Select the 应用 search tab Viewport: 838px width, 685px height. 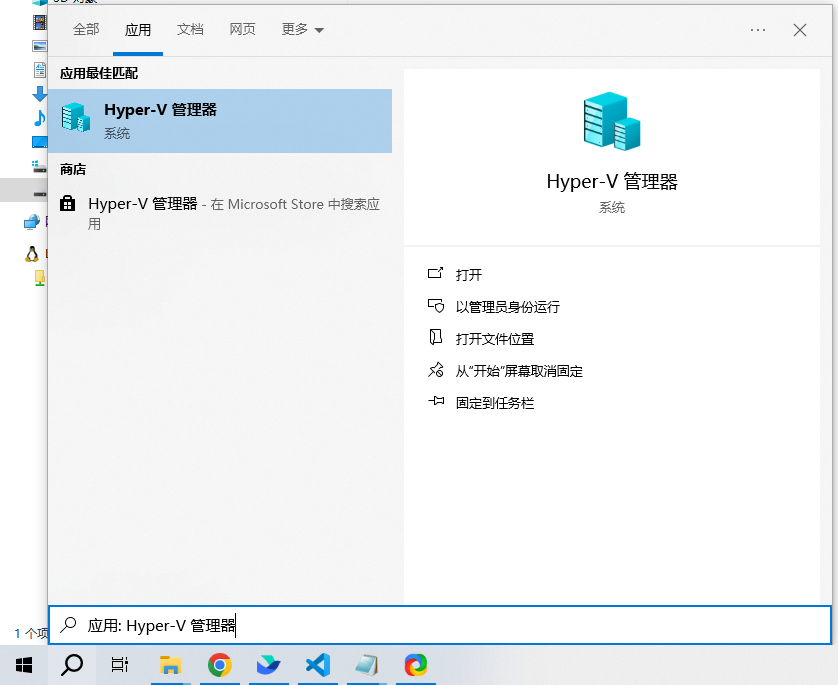138,29
